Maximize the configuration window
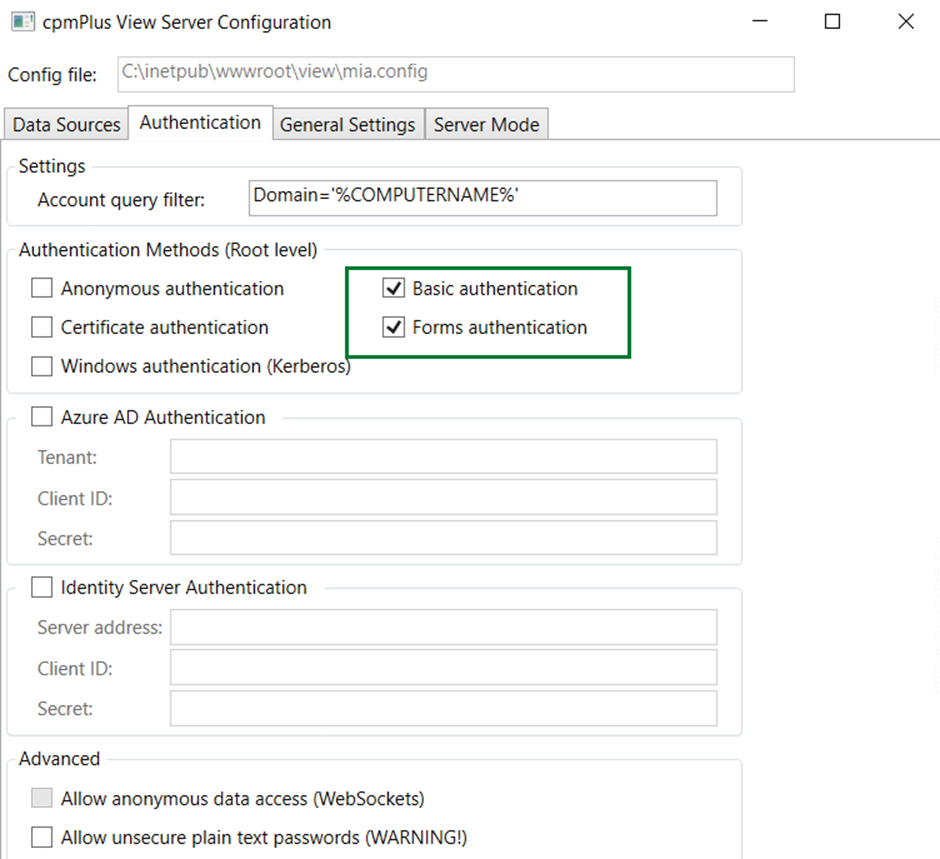This screenshot has width=940, height=859. [x=832, y=22]
